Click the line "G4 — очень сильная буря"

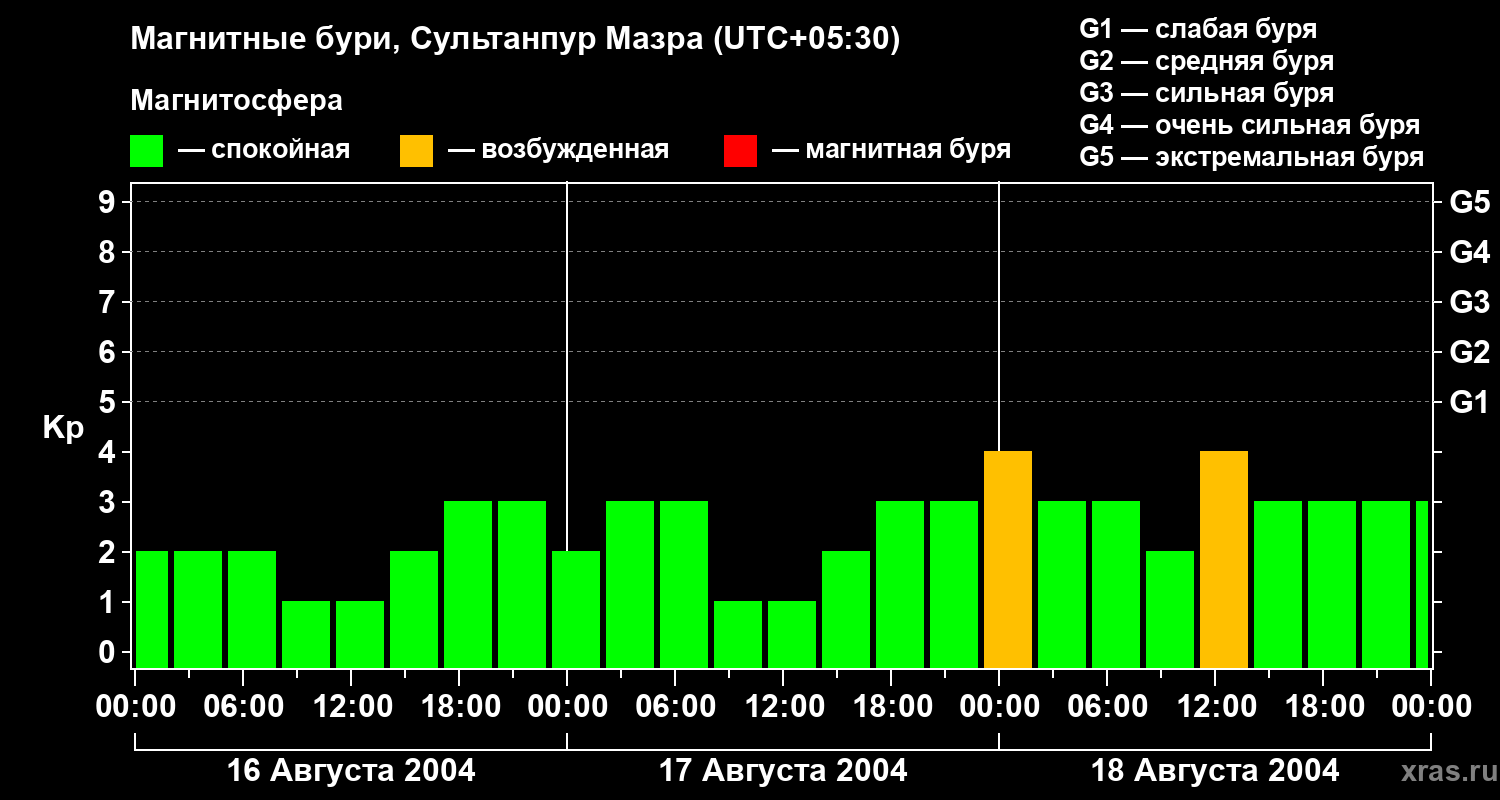click(x=1250, y=125)
